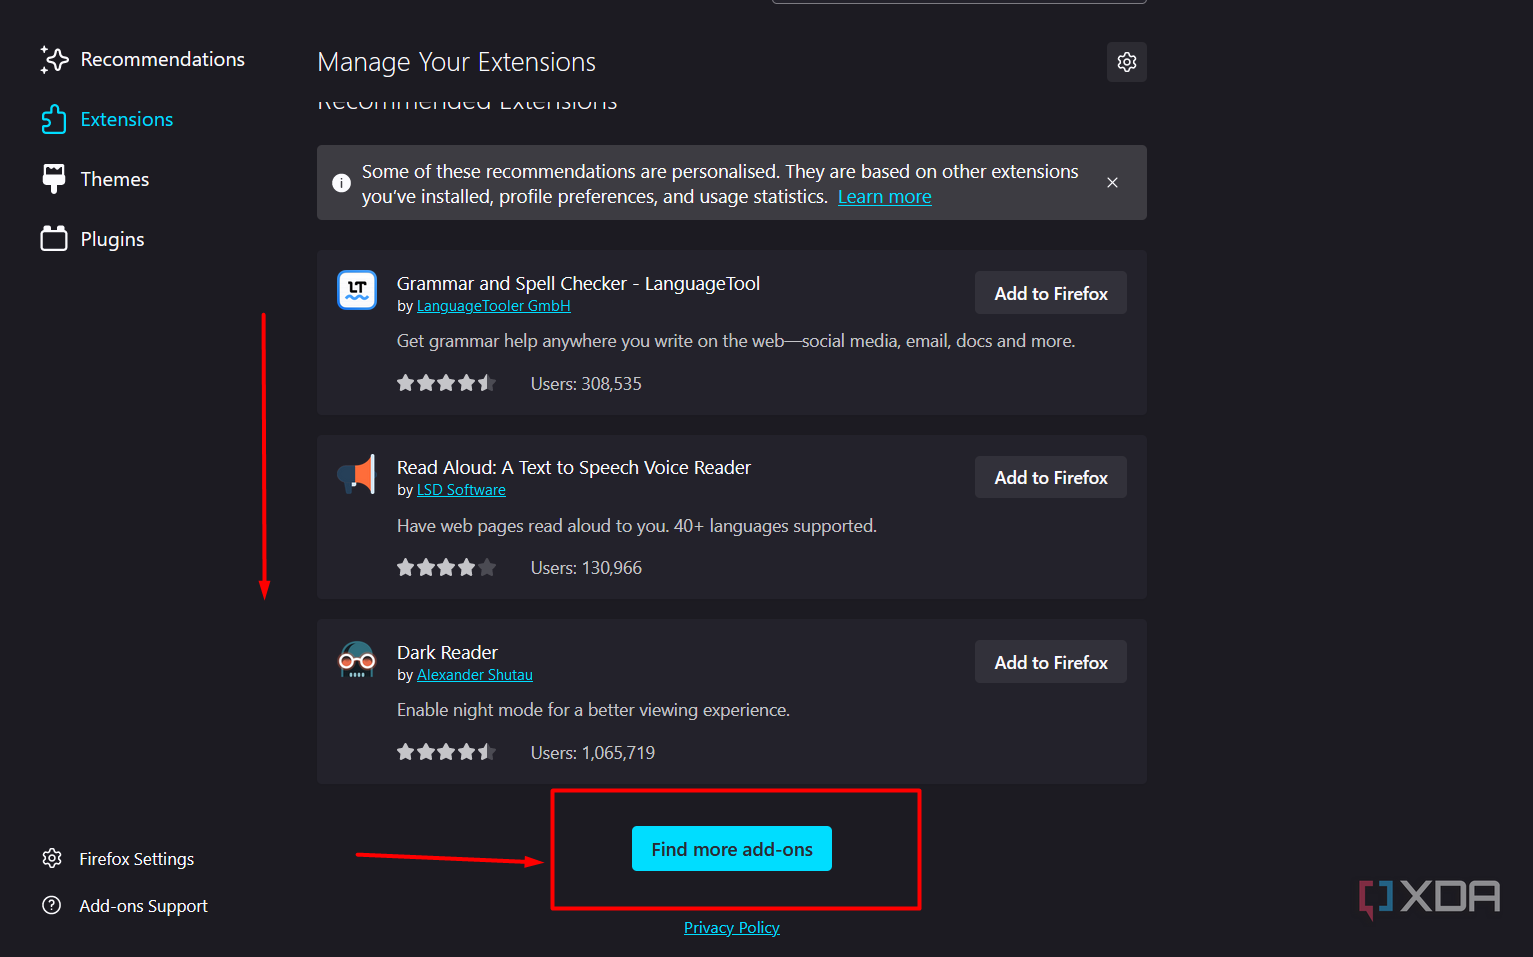Click the info icon in the notice
The width and height of the screenshot is (1533, 957).
click(341, 183)
